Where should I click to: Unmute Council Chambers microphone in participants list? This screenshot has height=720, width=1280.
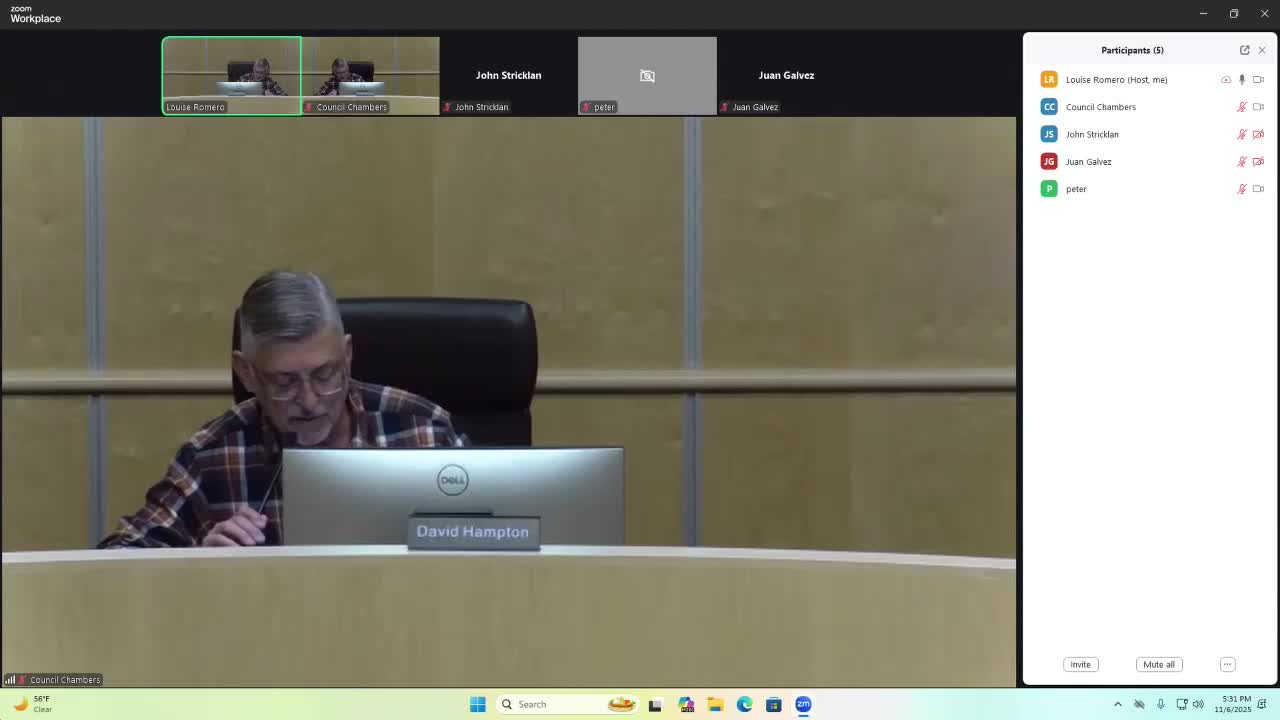(x=1242, y=107)
